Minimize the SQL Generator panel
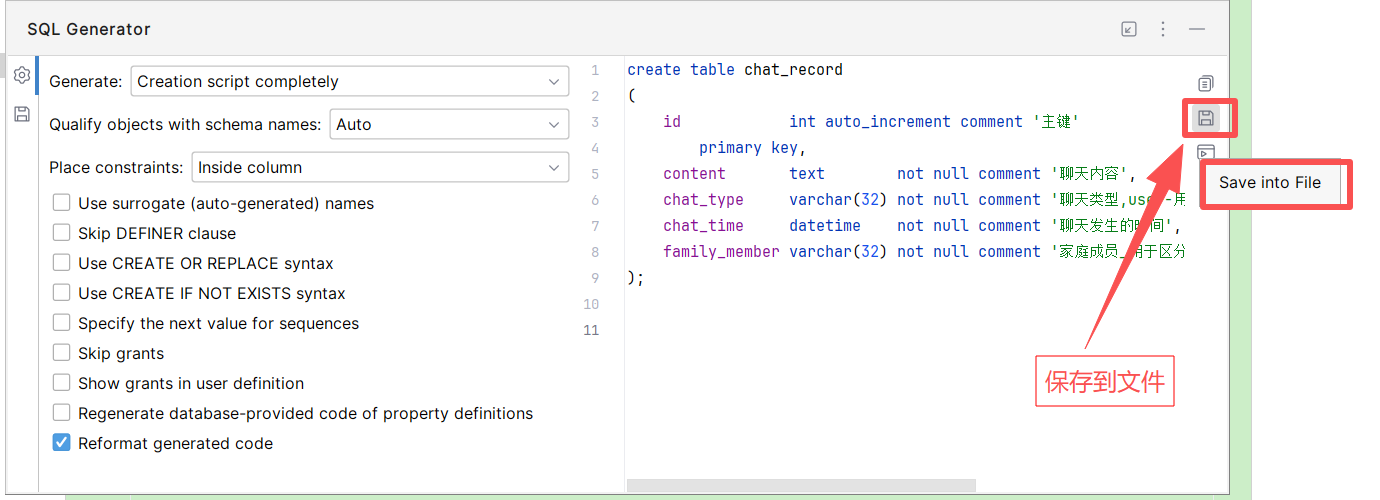Screen dimensions: 1380x500 (x=1197, y=29)
